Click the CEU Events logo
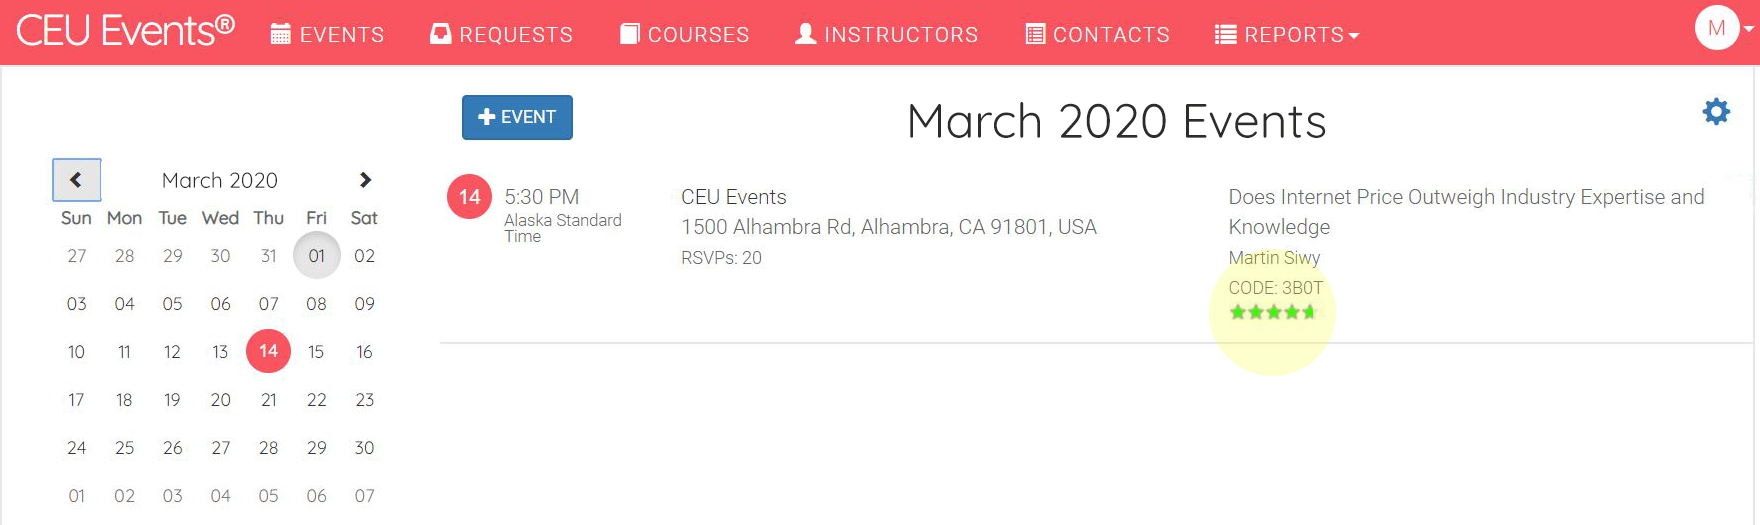 (x=126, y=31)
